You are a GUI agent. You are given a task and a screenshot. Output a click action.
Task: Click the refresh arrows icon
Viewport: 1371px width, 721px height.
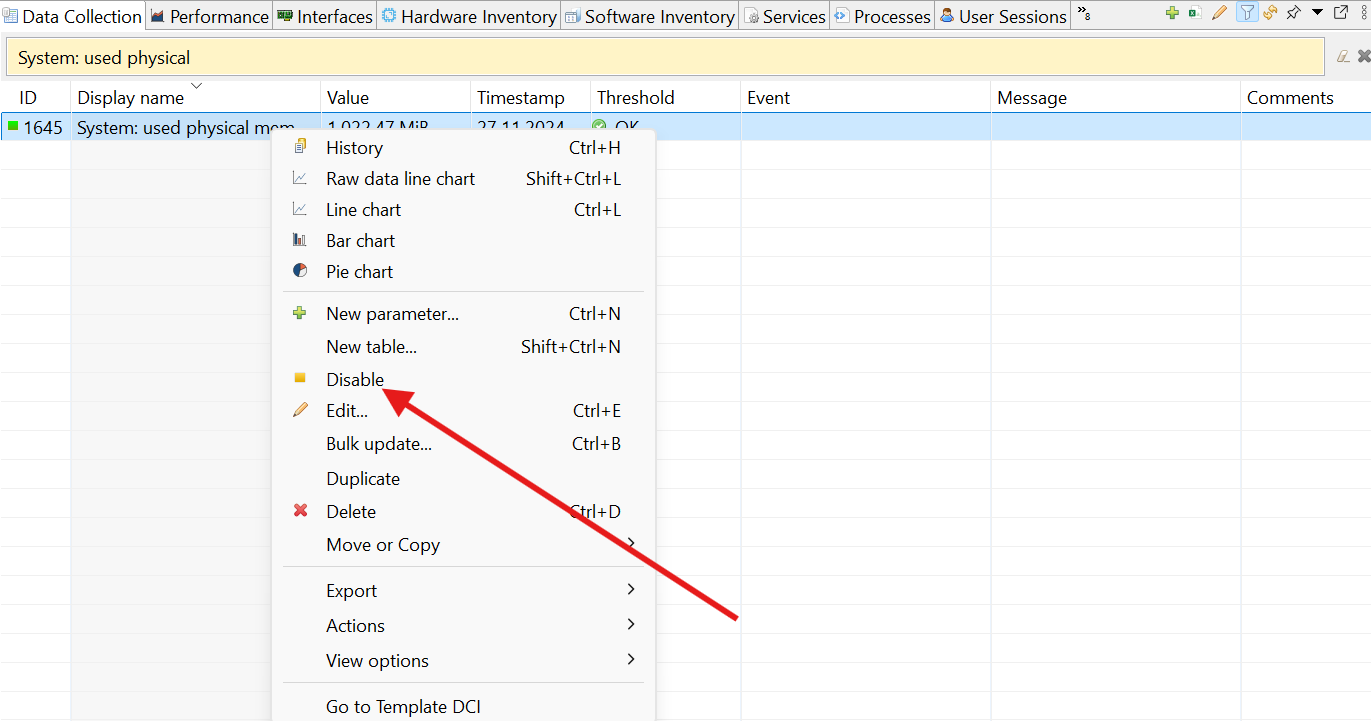pyautogui.click(x=1270, y=13)
